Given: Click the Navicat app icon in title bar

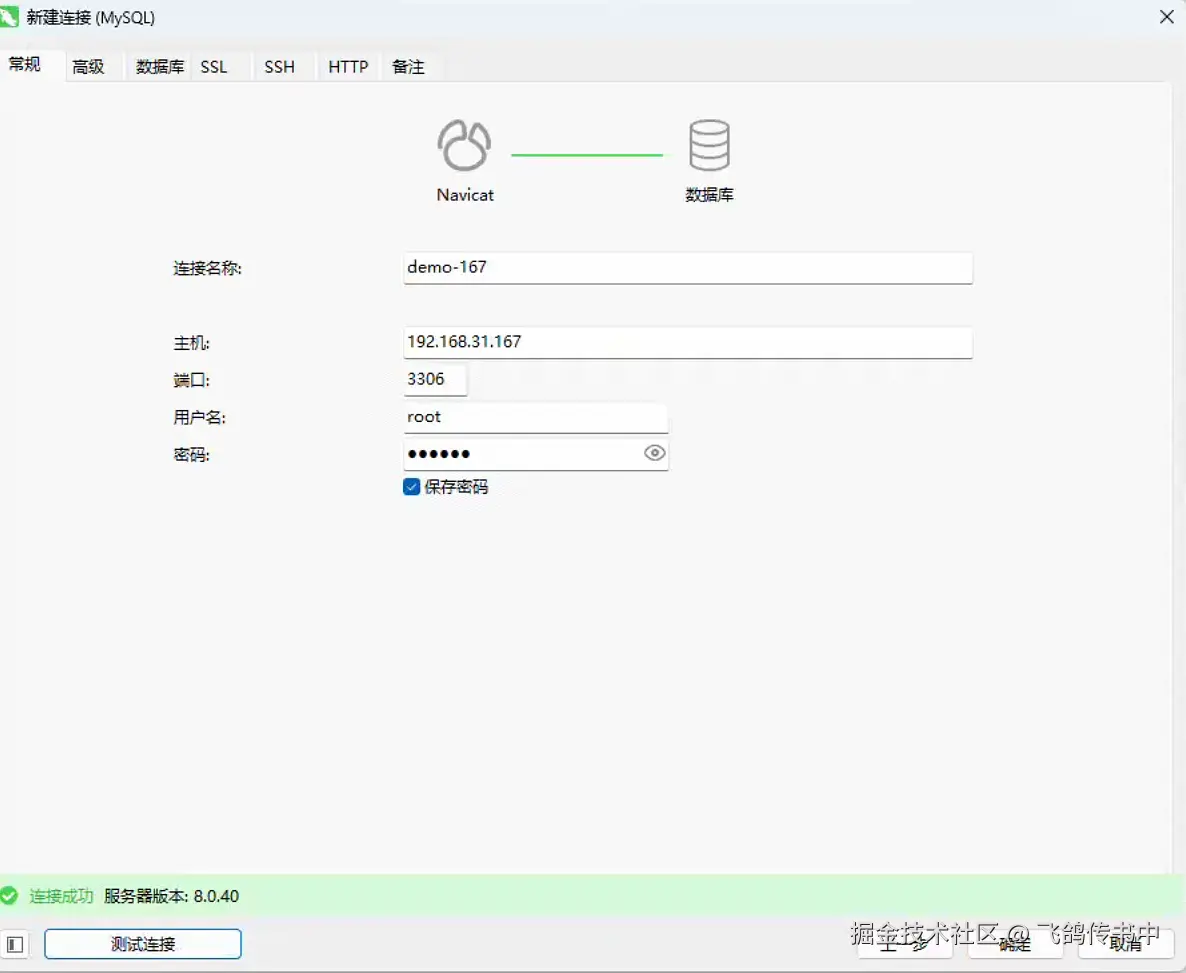Looking at the screenshot, I should click(x=9, y=17).
